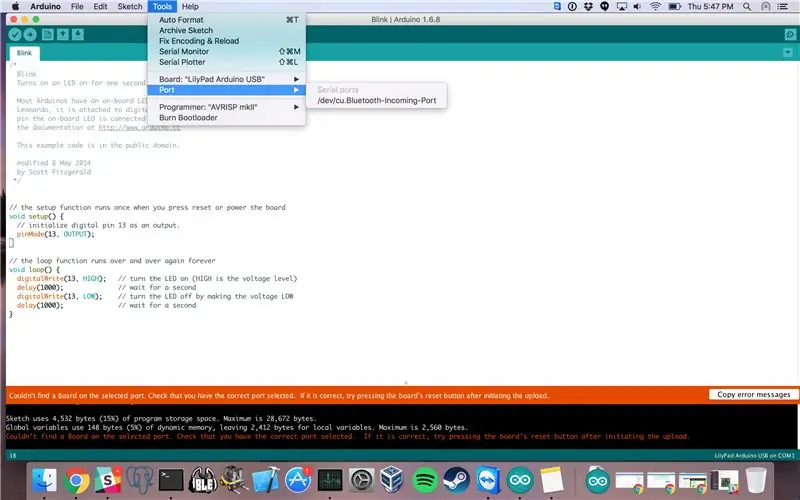The image size is (800, 500).
Task: Open the Edit menu
Action: click(100, 7)
